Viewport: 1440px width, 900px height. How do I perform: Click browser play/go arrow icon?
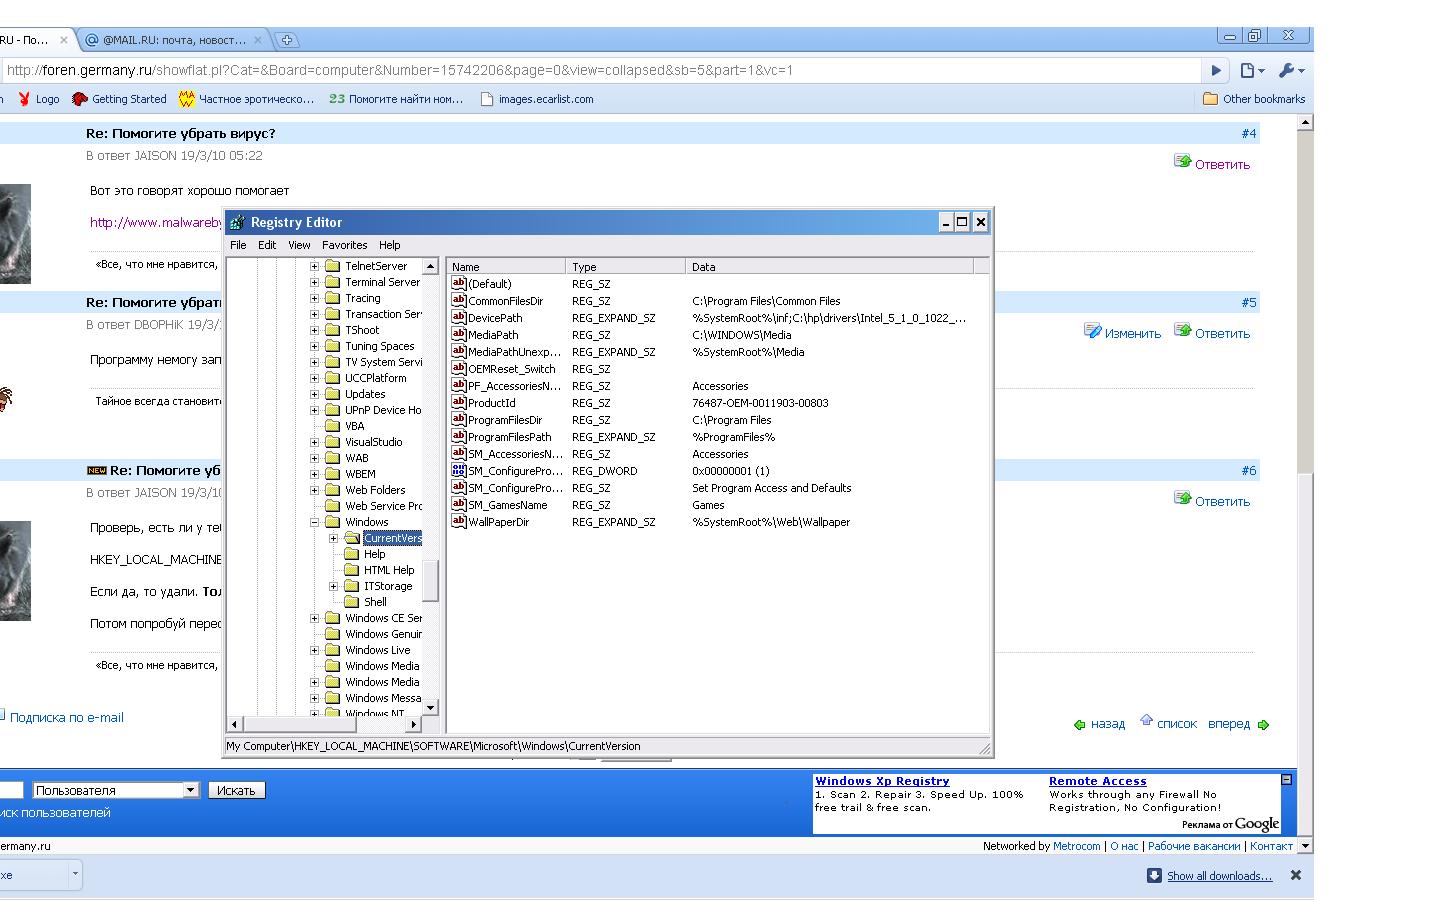pos(1216,70)
